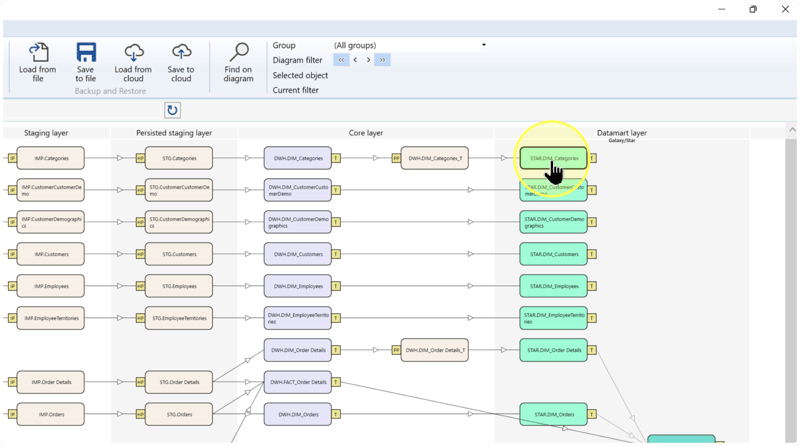The width and height of the screenshot is (800, 446).
Task: Click the PP badge of DWH.DIM_Order Details_T
Action: [x=396, y=350]
